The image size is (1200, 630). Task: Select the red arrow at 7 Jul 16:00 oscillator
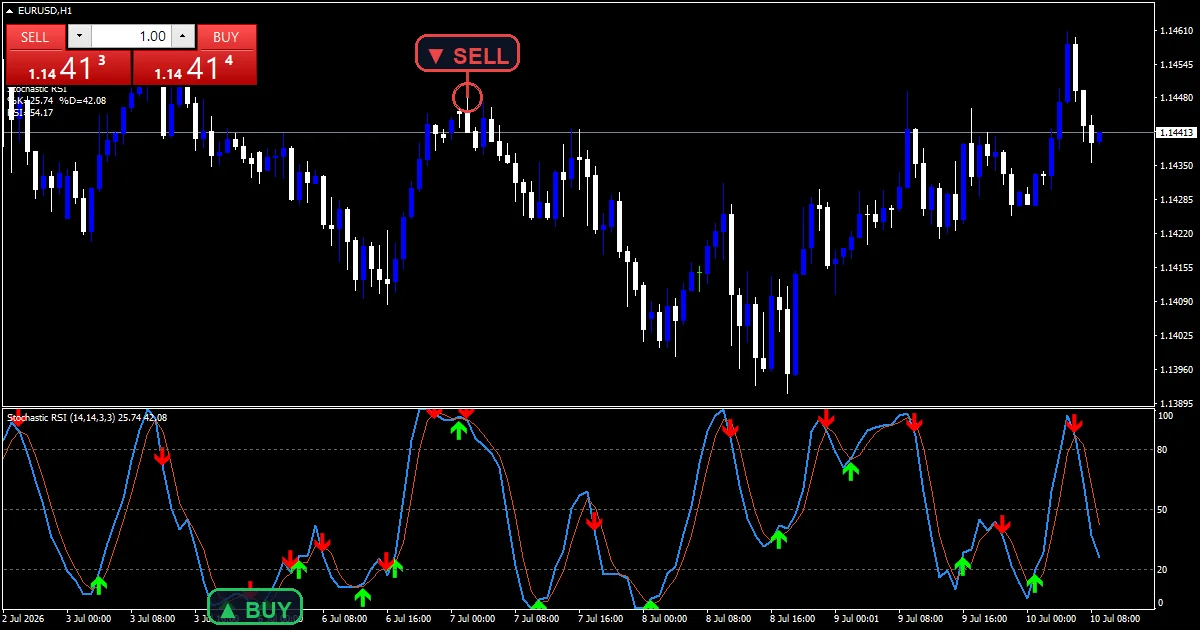594,520
